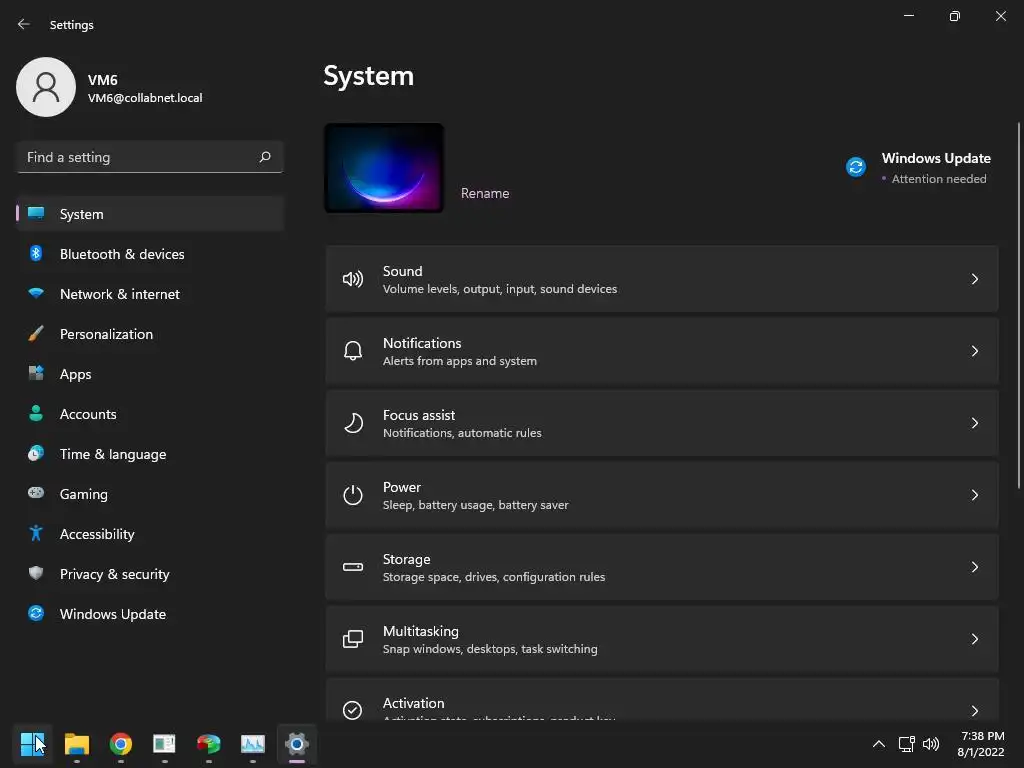The width and height of the screenshot is (1024, 768).
Task: Click the Privacy & security shield icon
Action: (36, 573)
